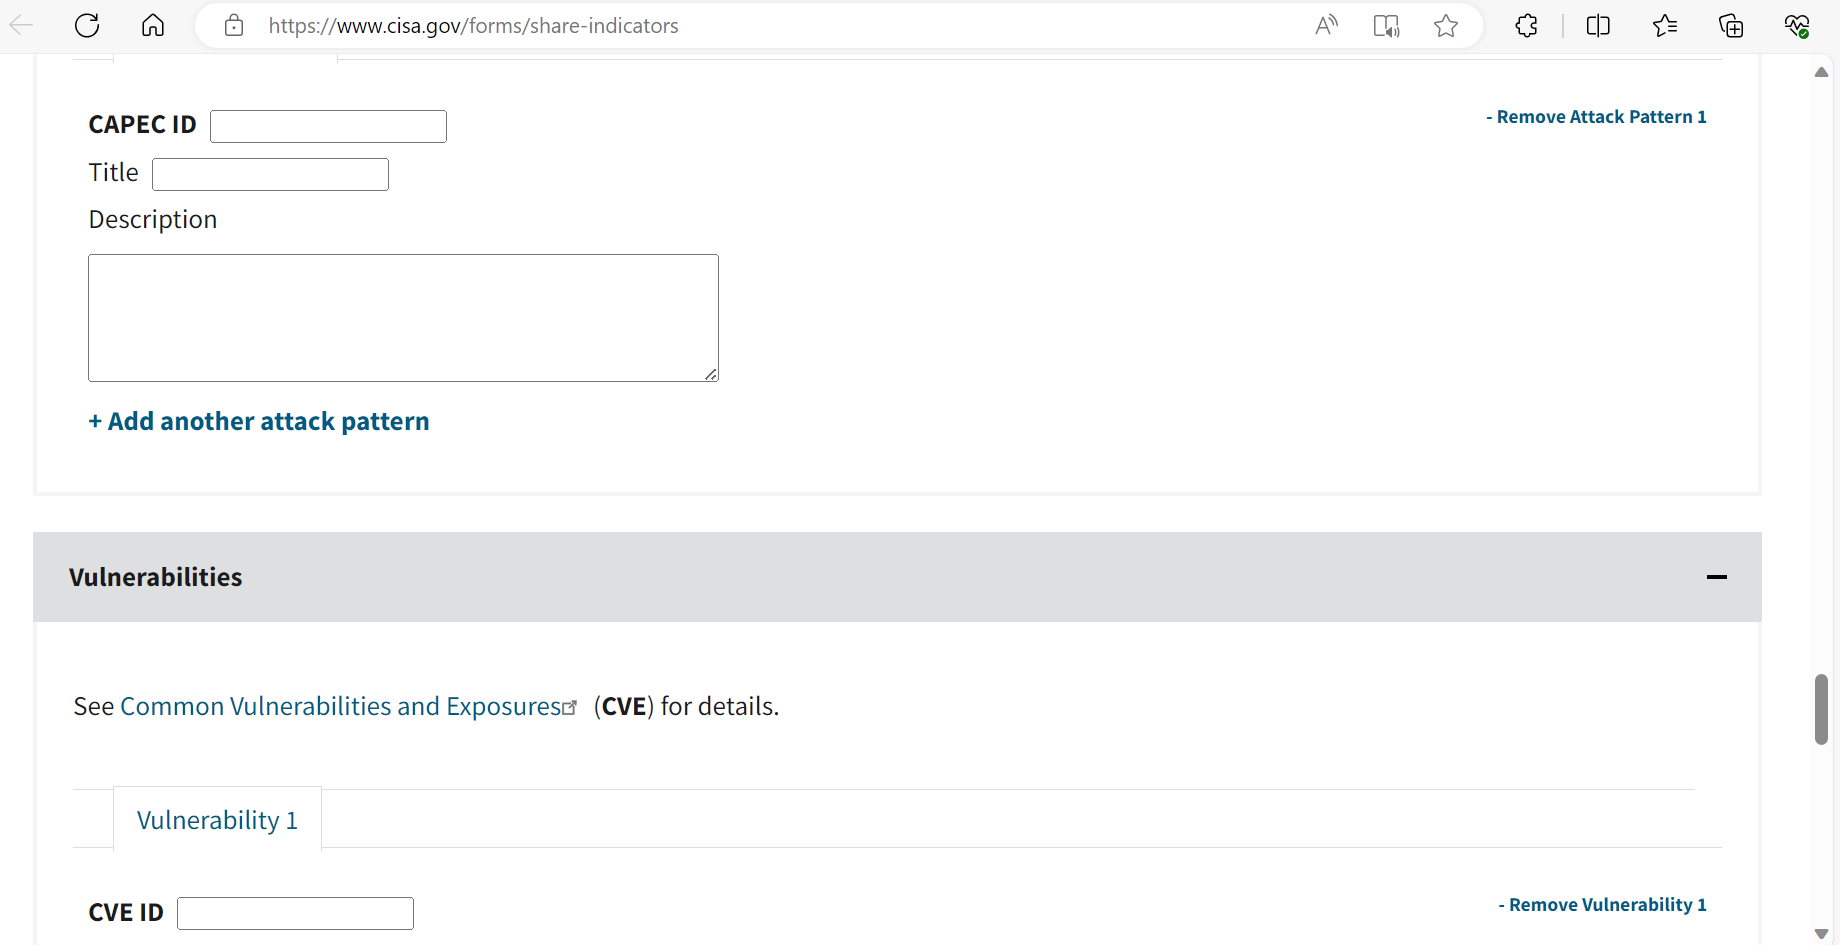Click the scroll up arrow
Screen dimensions: 1840x945
pos(1821,72)
